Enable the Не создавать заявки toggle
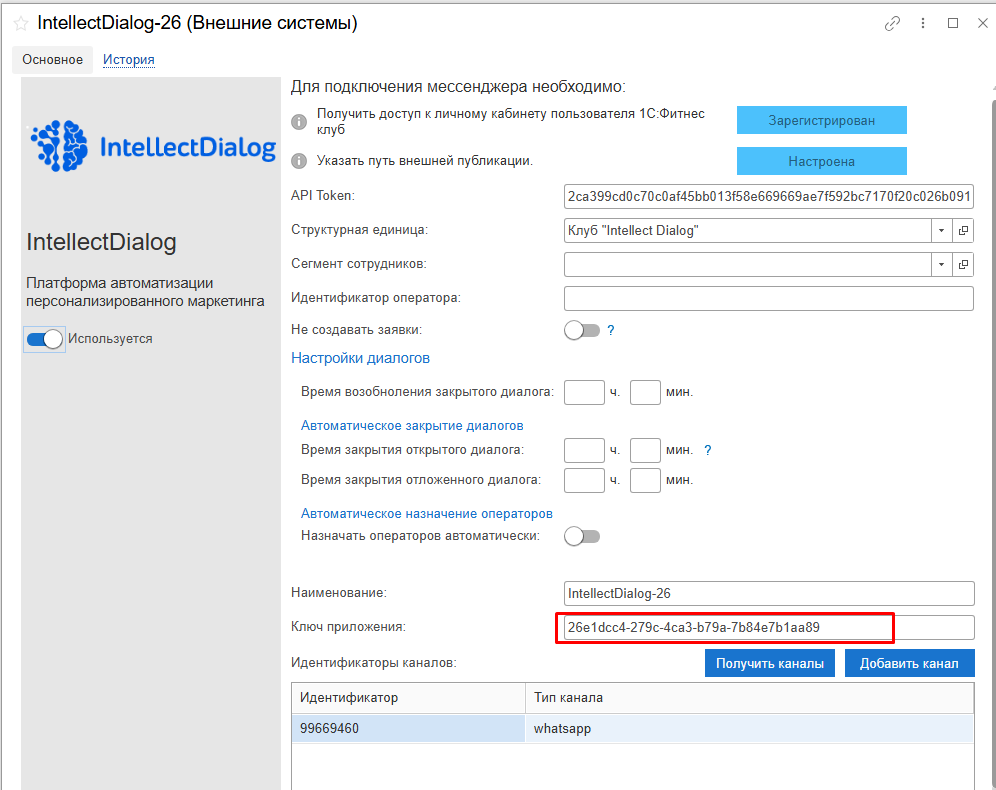 pos(582,330)
